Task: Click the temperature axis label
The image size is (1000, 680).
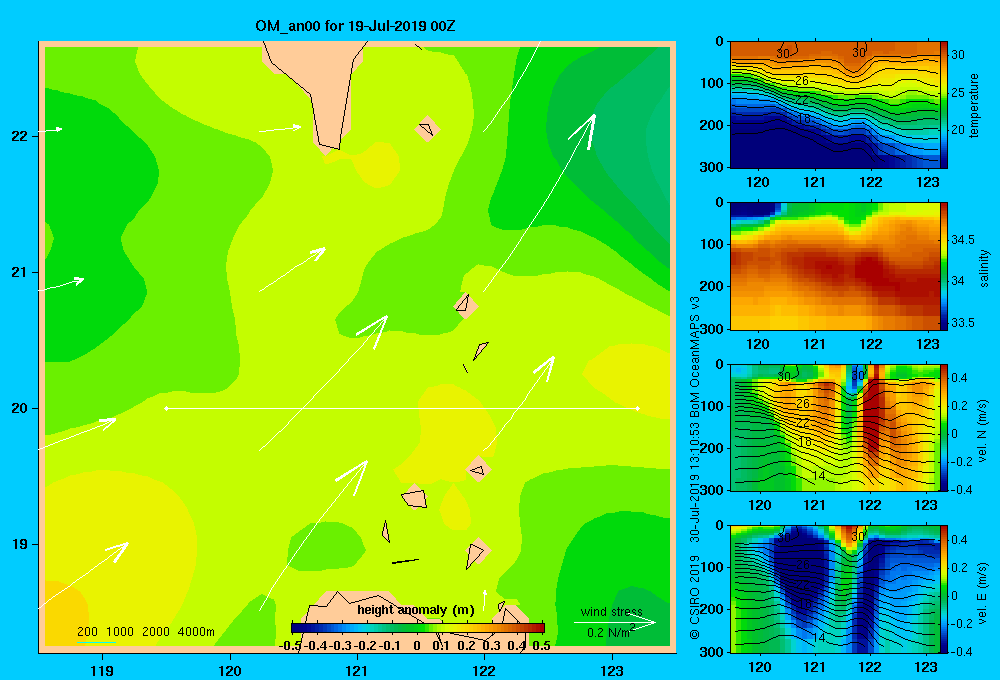Action: 974,105
